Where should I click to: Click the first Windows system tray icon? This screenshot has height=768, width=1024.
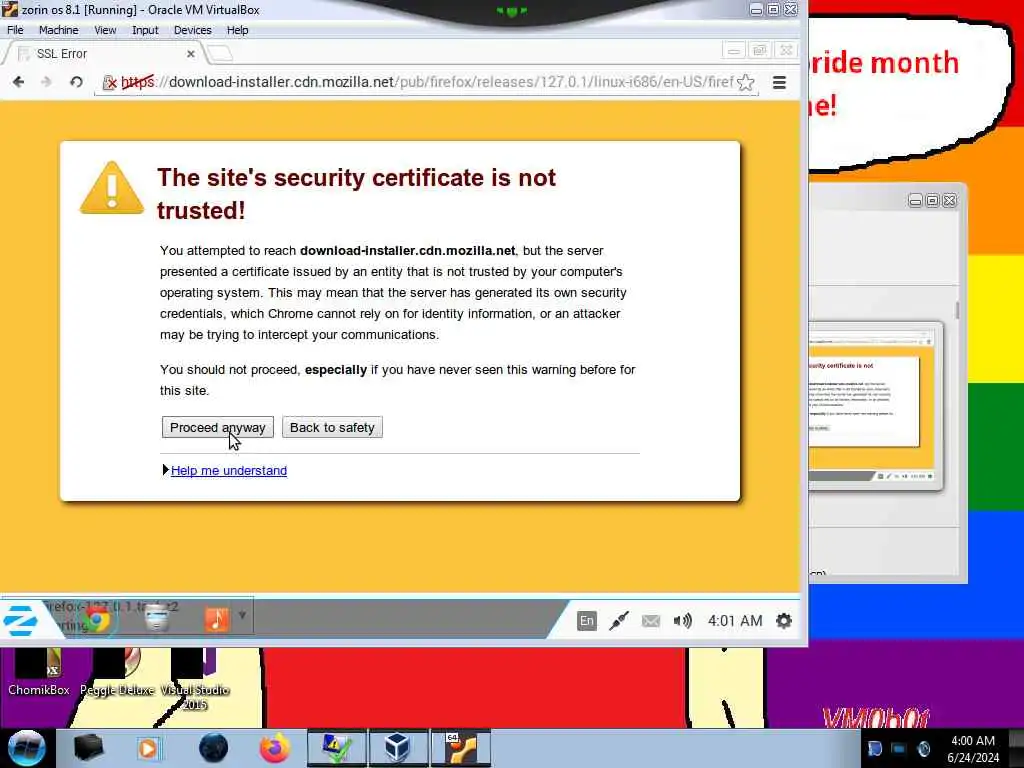click(x=874, y=748)
